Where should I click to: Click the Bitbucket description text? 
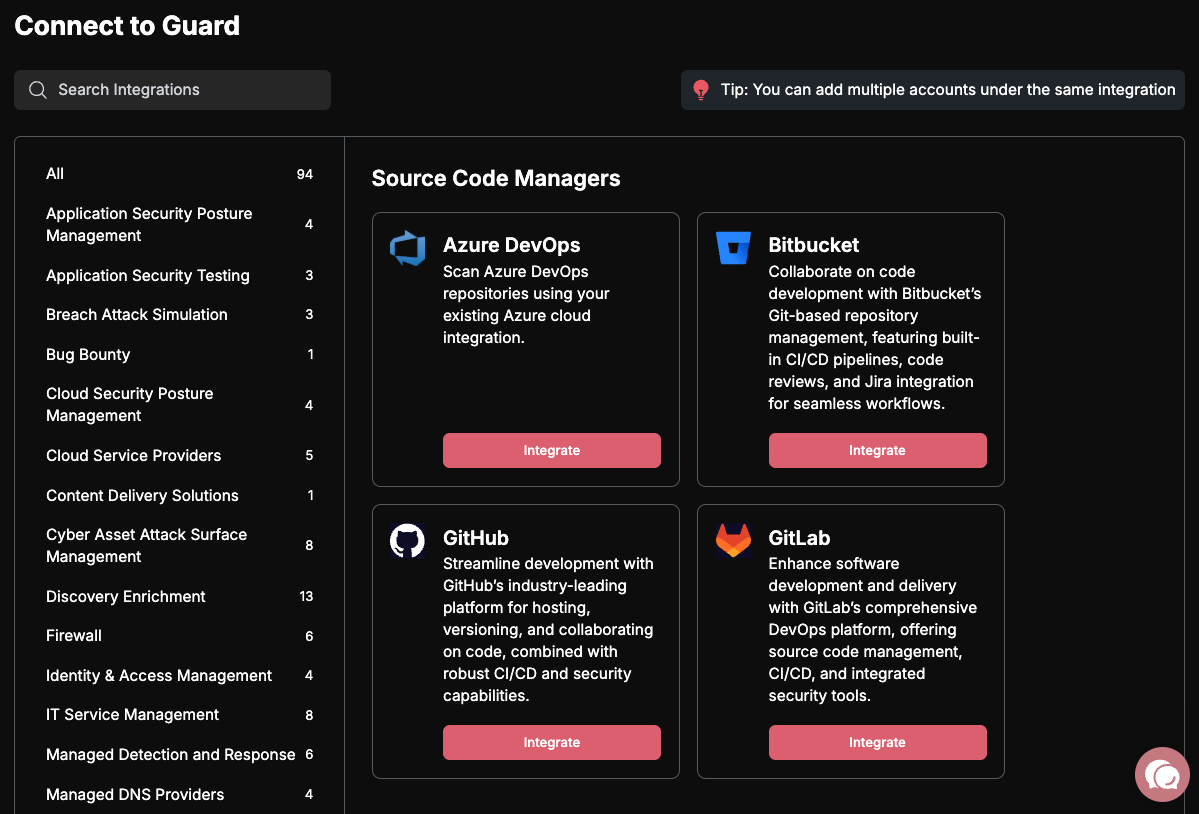coord(875,337)
